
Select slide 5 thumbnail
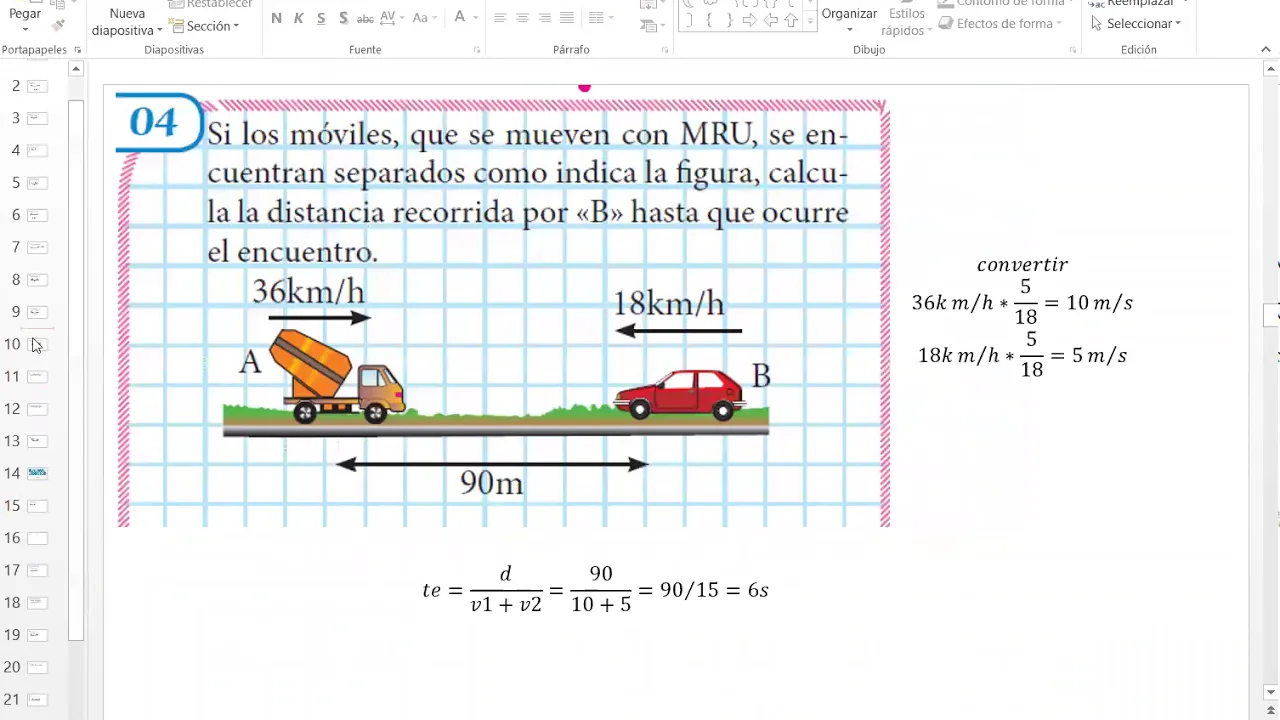[38, 183]
